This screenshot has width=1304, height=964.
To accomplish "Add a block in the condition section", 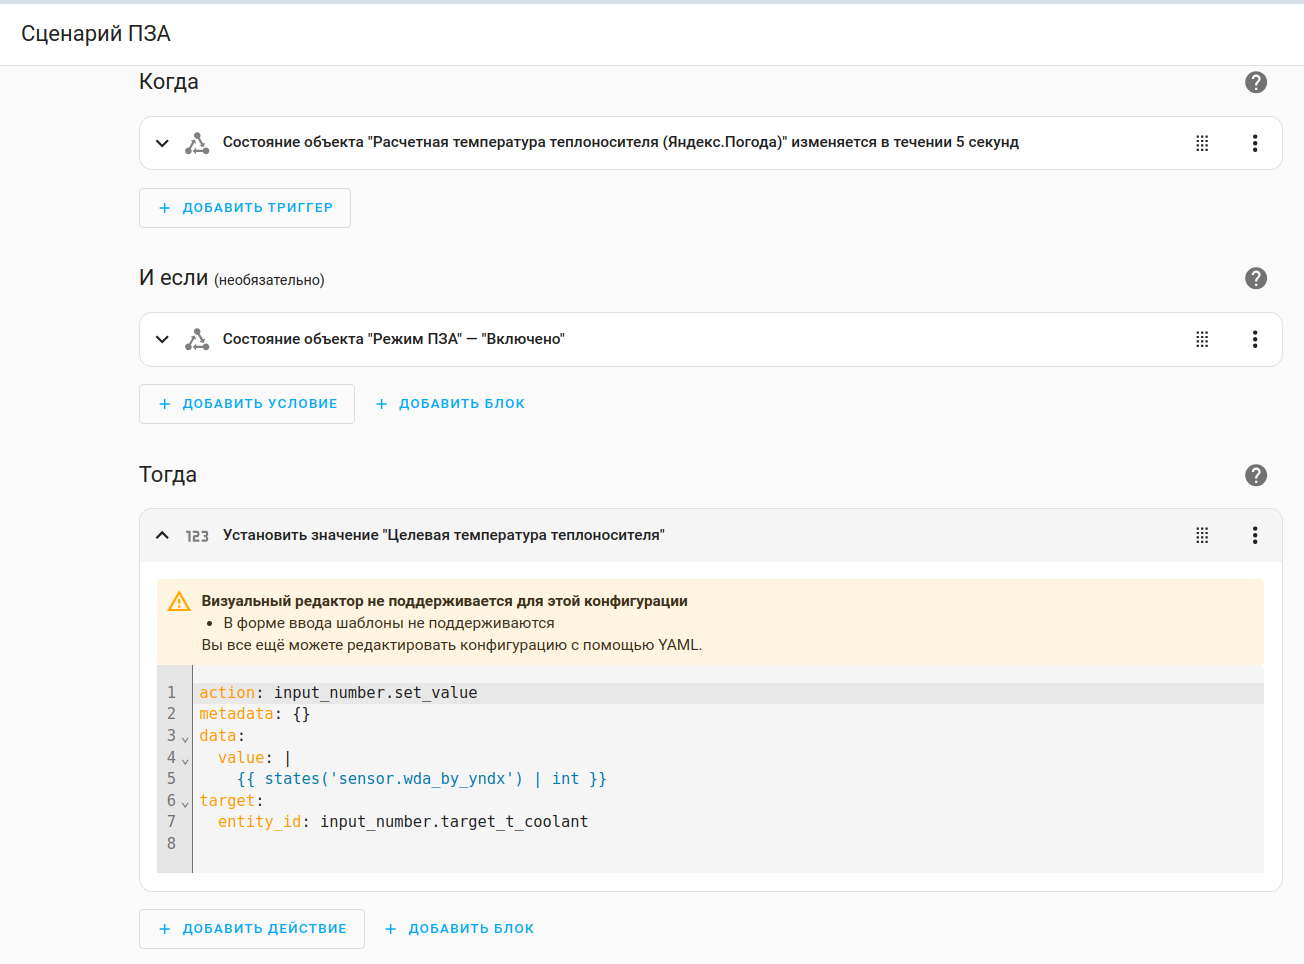I will pyautogui.click(x=450, y=404).
